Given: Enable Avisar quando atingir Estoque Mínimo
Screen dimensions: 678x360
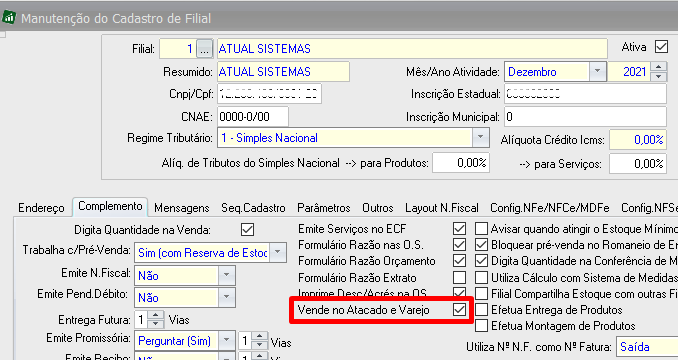Looking at the screenshot, I should coord(481,229).
